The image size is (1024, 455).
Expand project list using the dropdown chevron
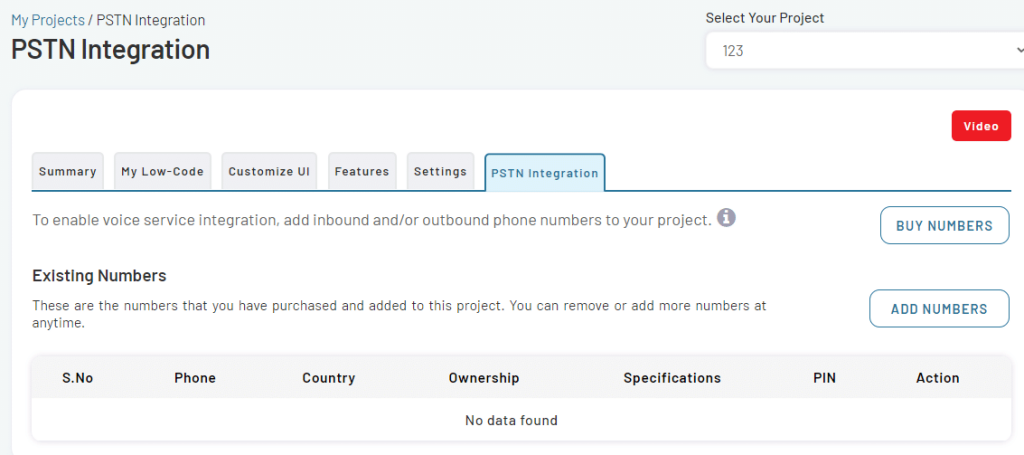1019,50
